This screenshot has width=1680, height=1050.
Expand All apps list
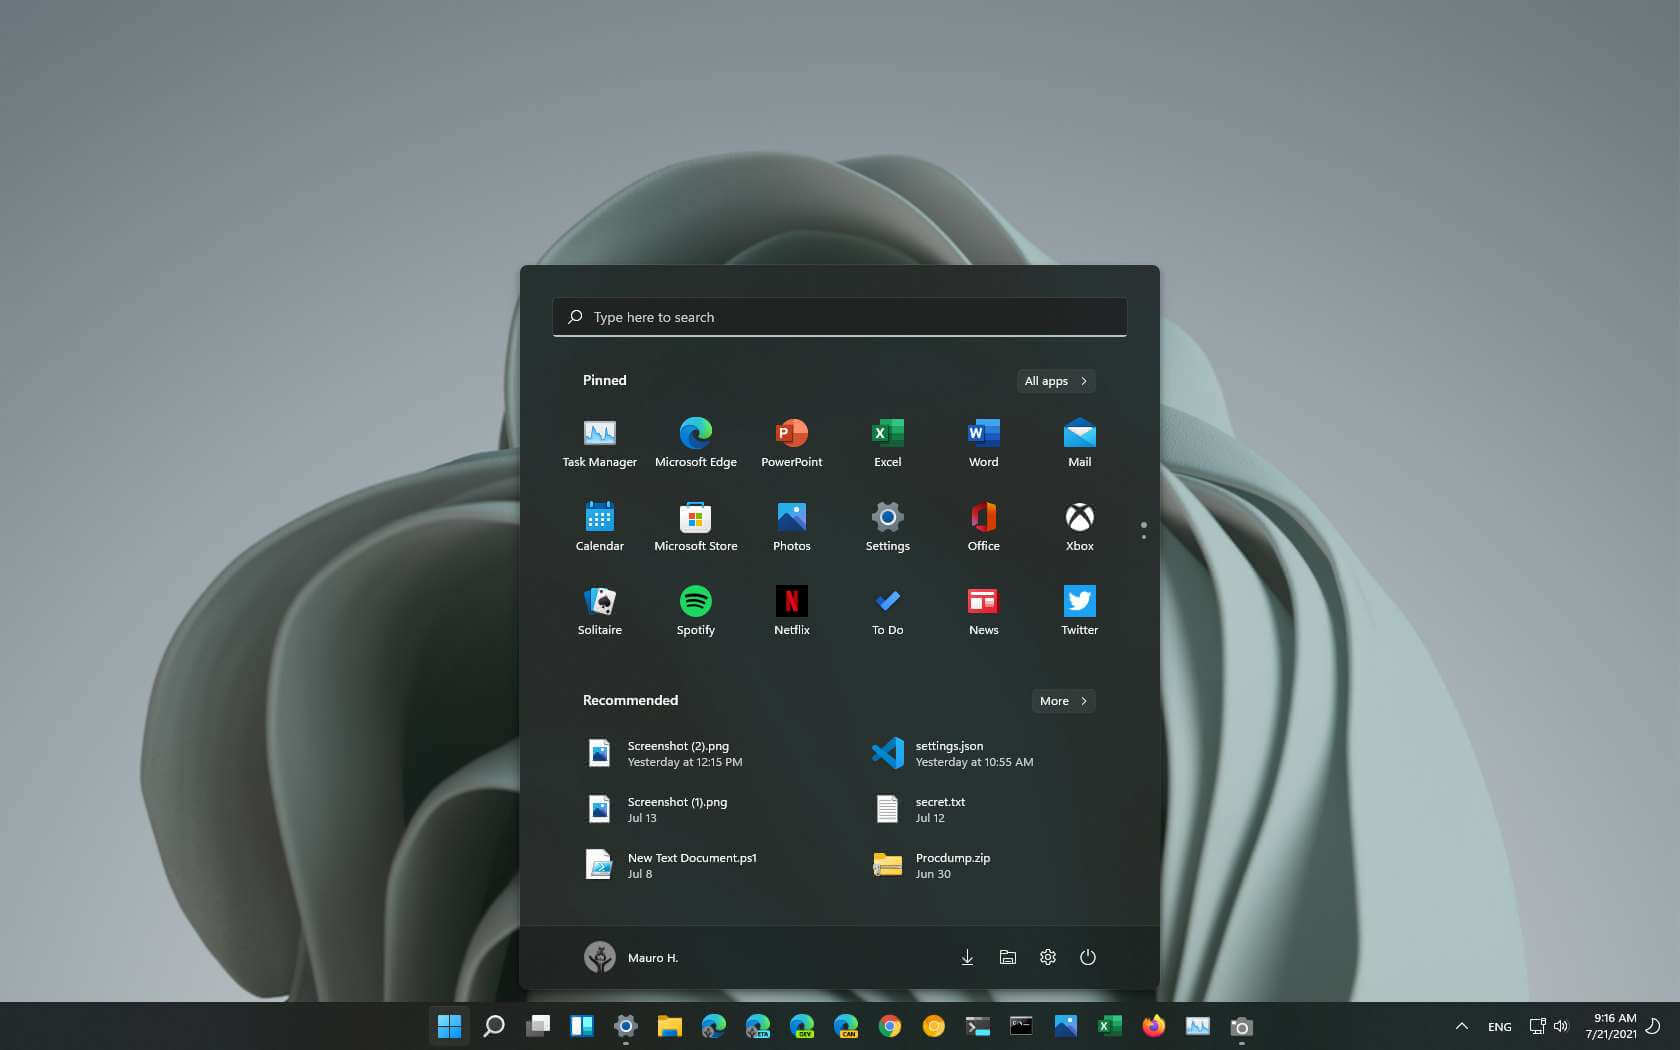point(1055,381)
